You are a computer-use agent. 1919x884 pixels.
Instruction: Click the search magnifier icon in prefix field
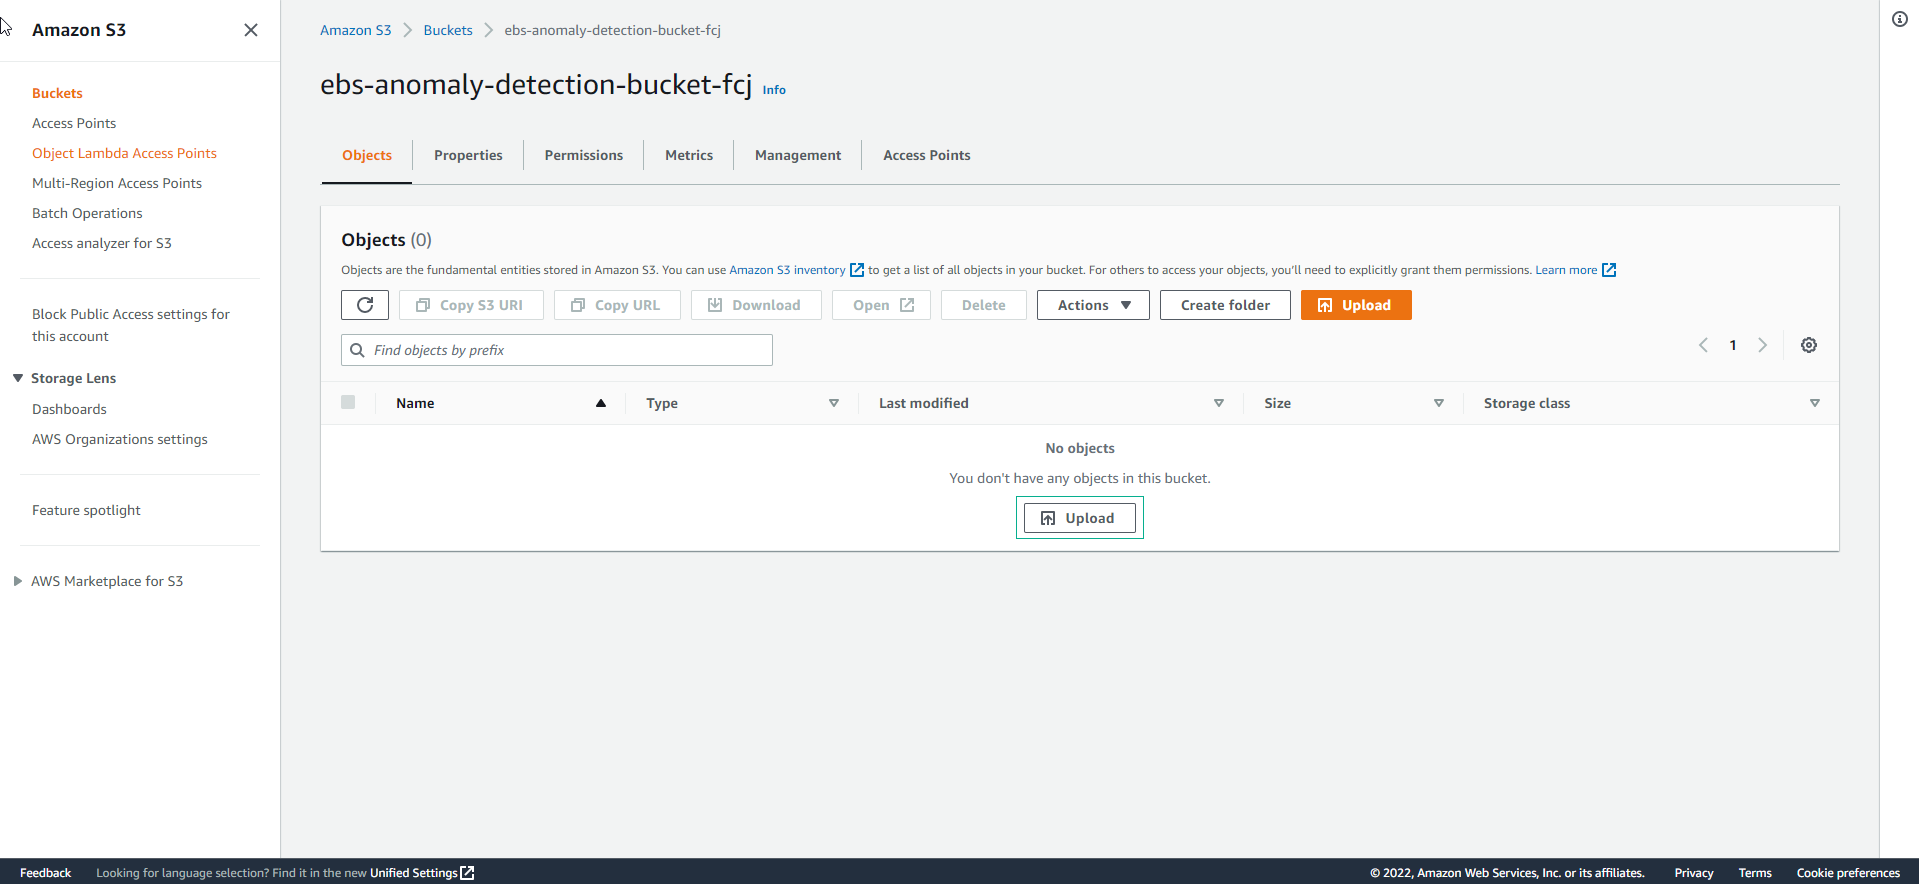357,350
